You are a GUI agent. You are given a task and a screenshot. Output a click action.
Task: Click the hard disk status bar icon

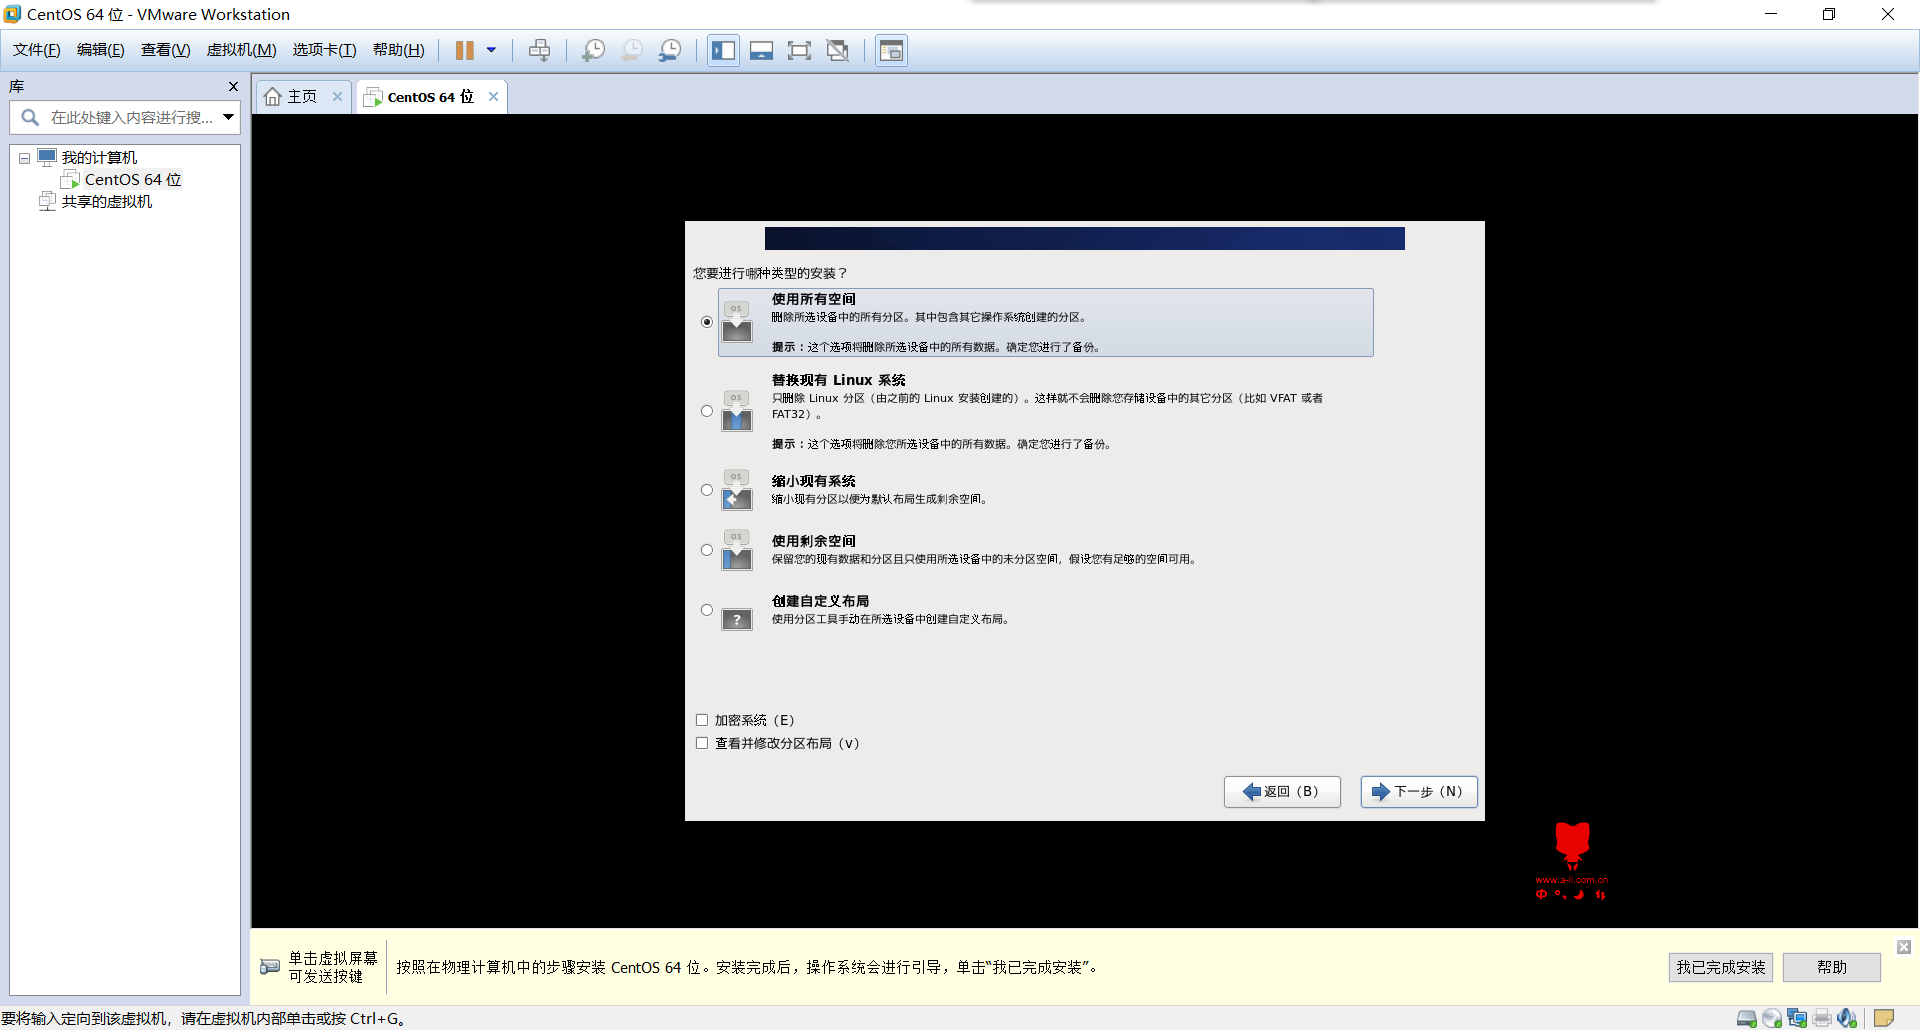click(x=1747, y=1018)
